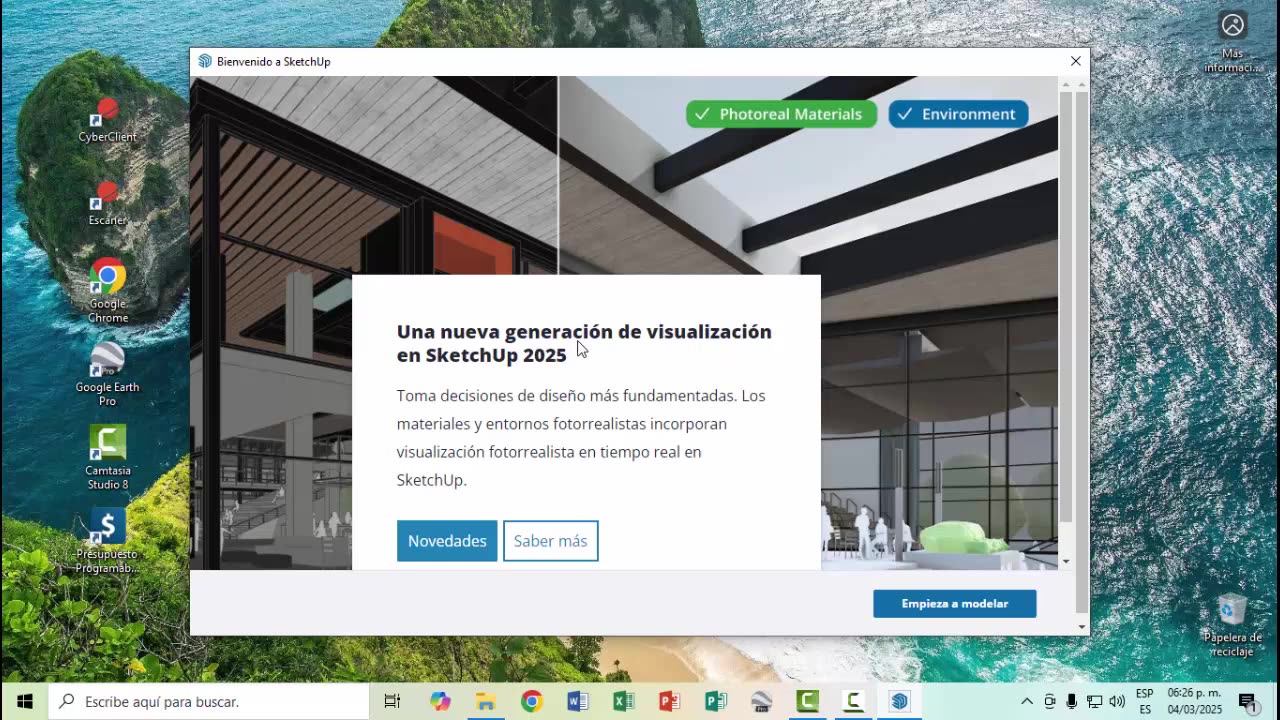Viewport: 1280px width, 720px height.
Task: Open the Windows Start menu
Action: coord(24,702)
